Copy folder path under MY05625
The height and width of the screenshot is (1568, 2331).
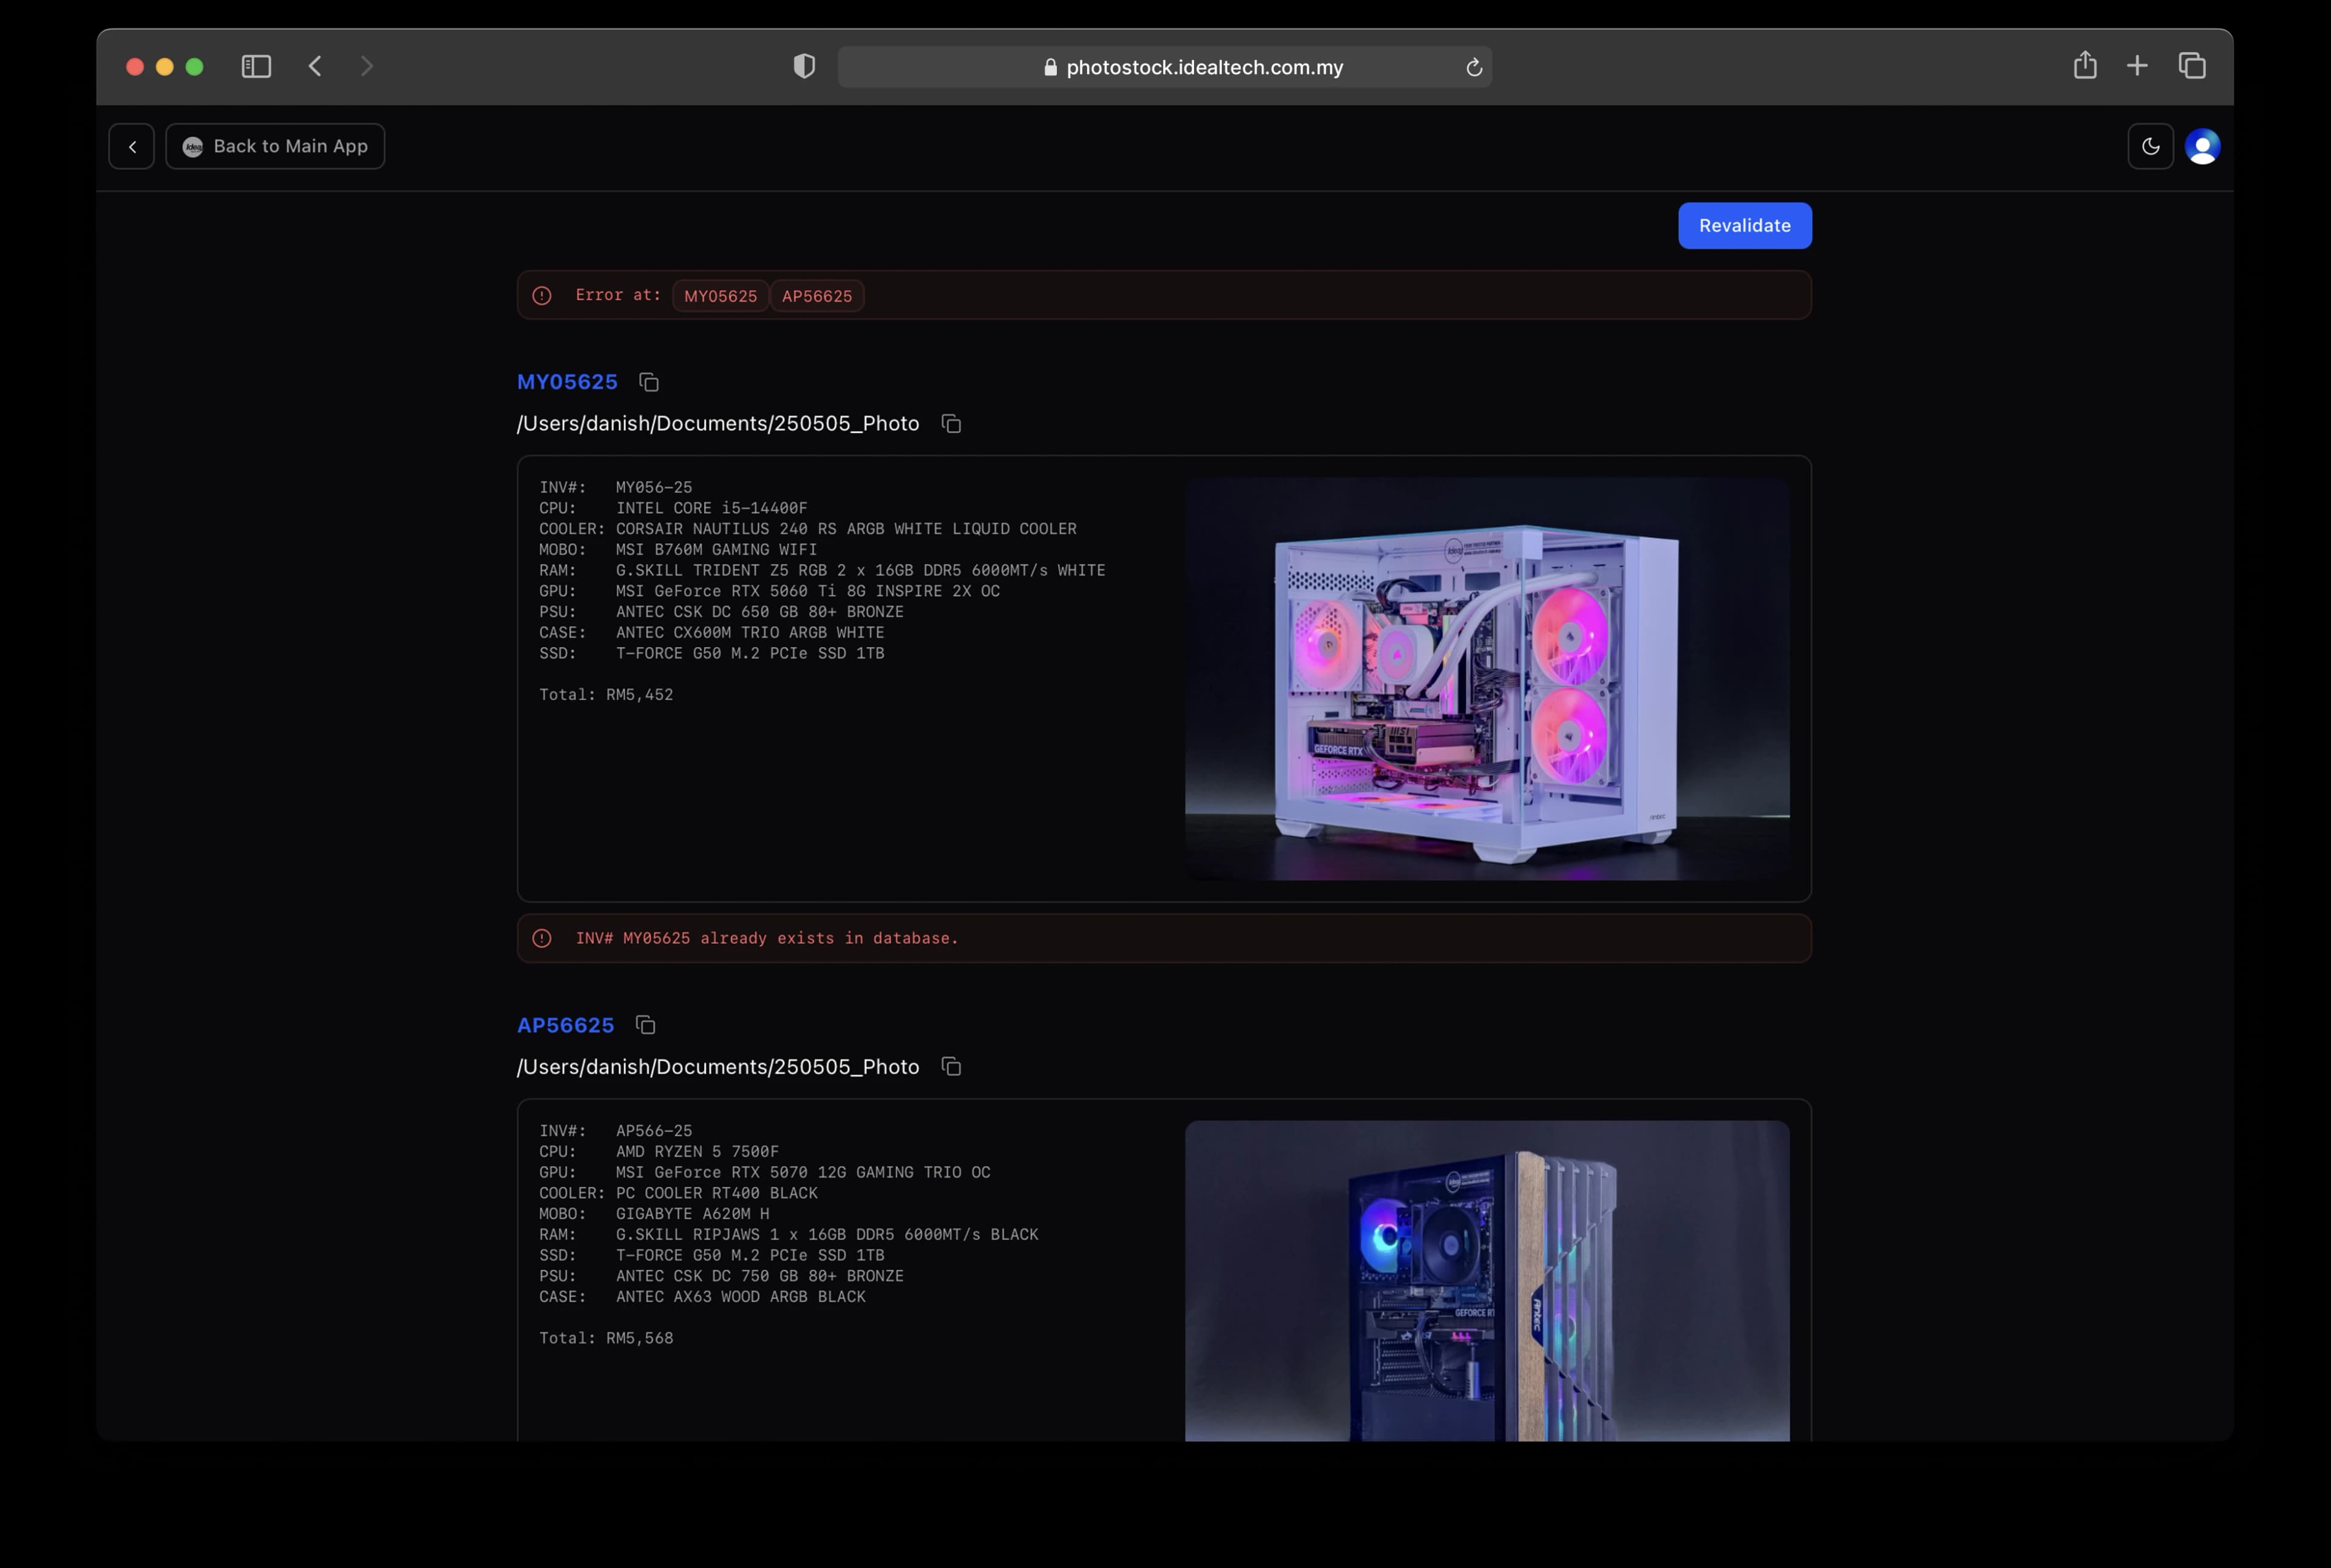tap(951, 424)
